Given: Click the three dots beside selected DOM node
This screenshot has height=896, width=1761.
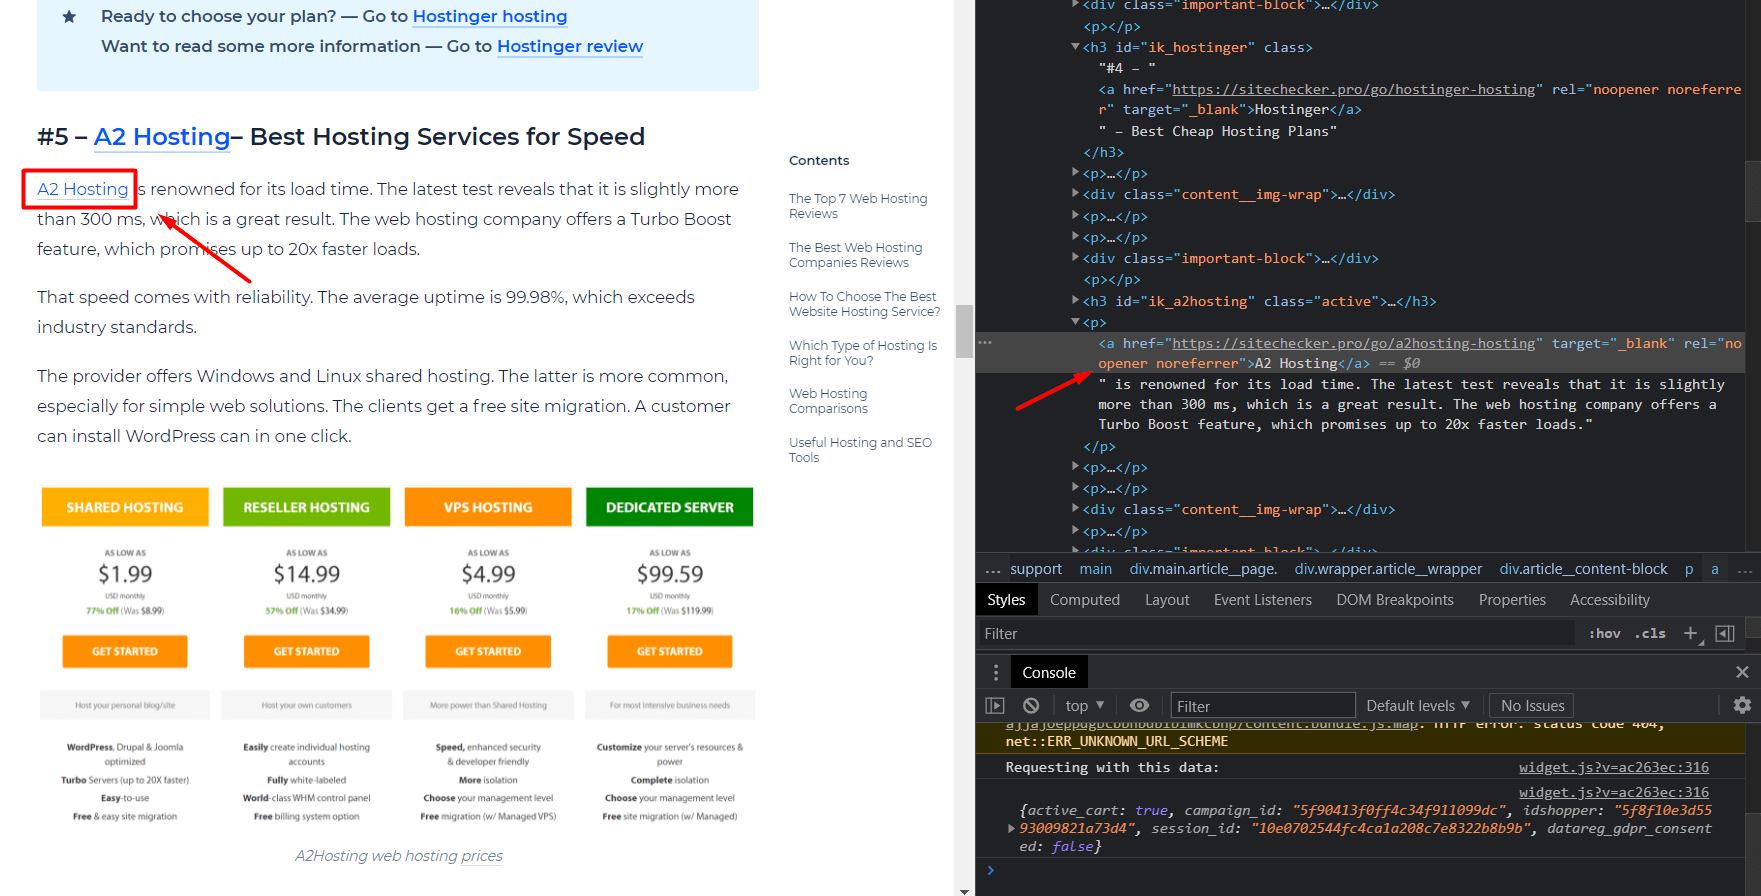Looking at the screenshot, I should [985, 342].
